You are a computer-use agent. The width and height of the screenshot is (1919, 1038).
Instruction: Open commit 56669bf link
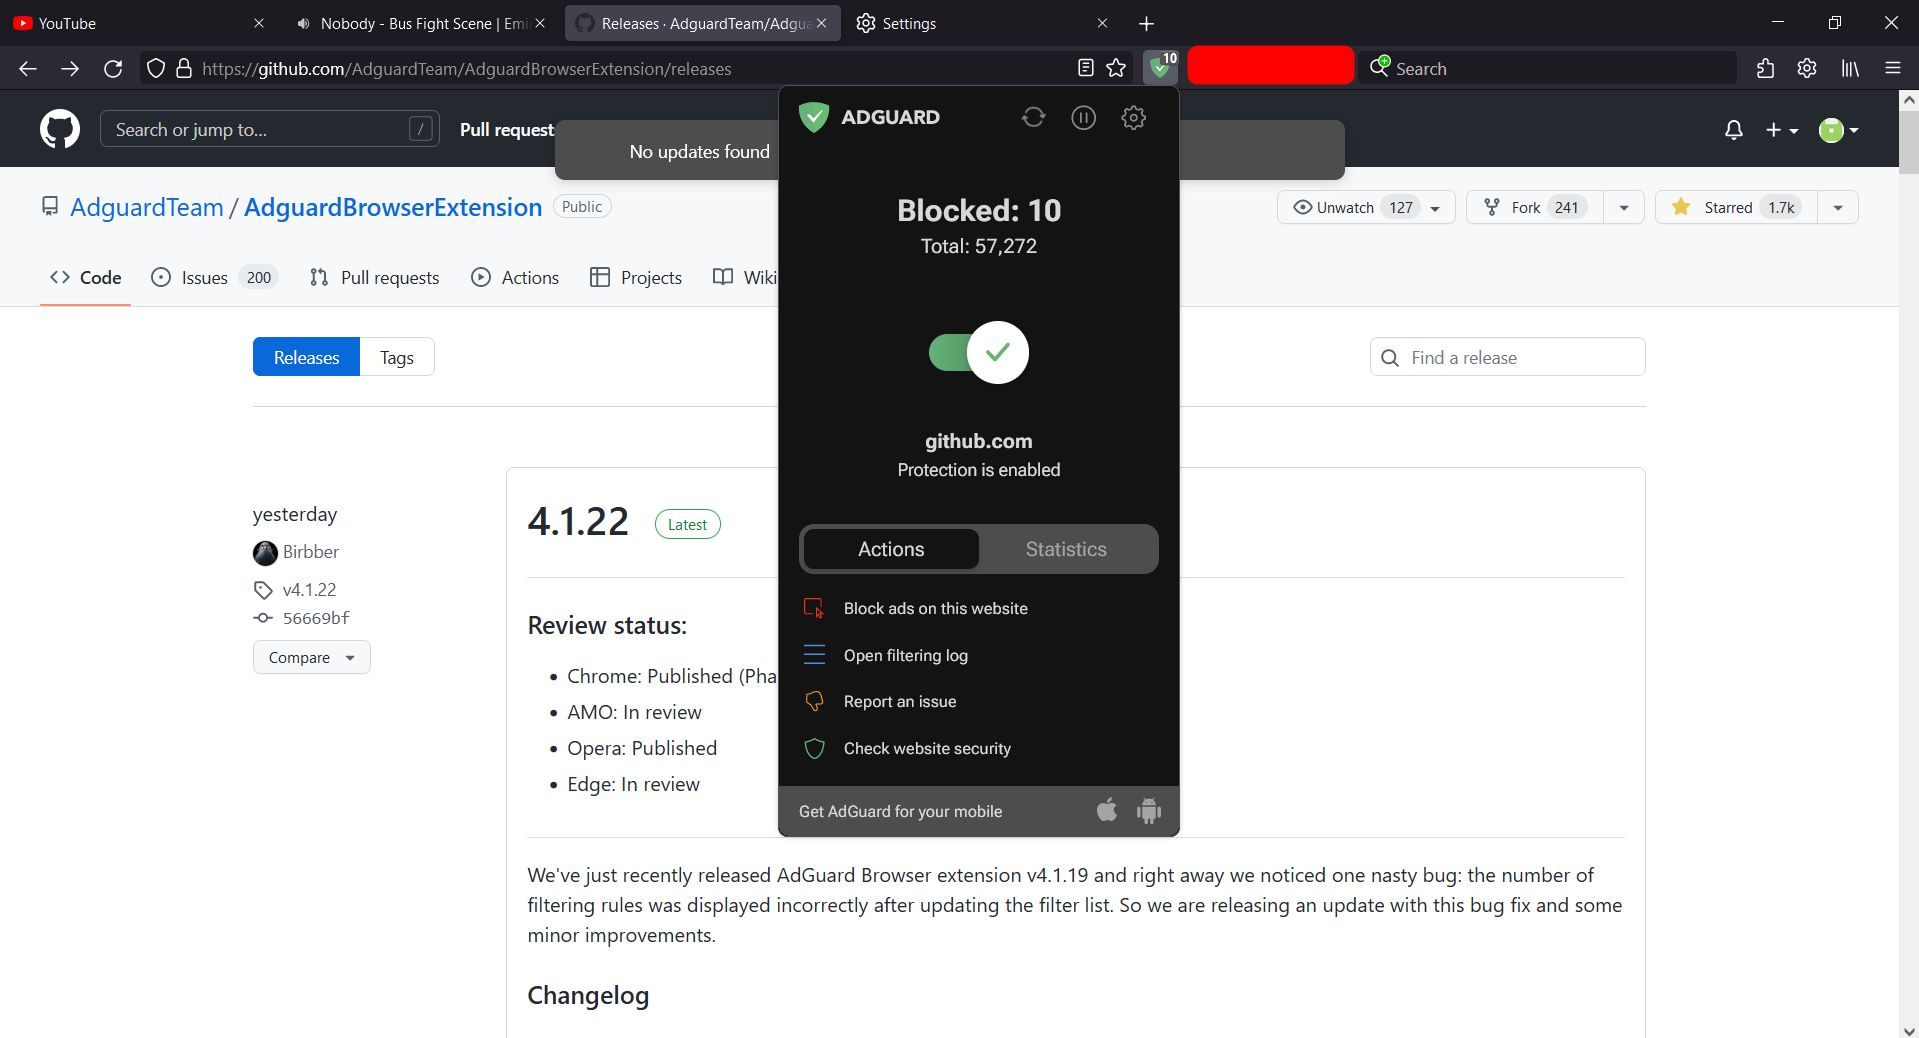coord(316,618)
